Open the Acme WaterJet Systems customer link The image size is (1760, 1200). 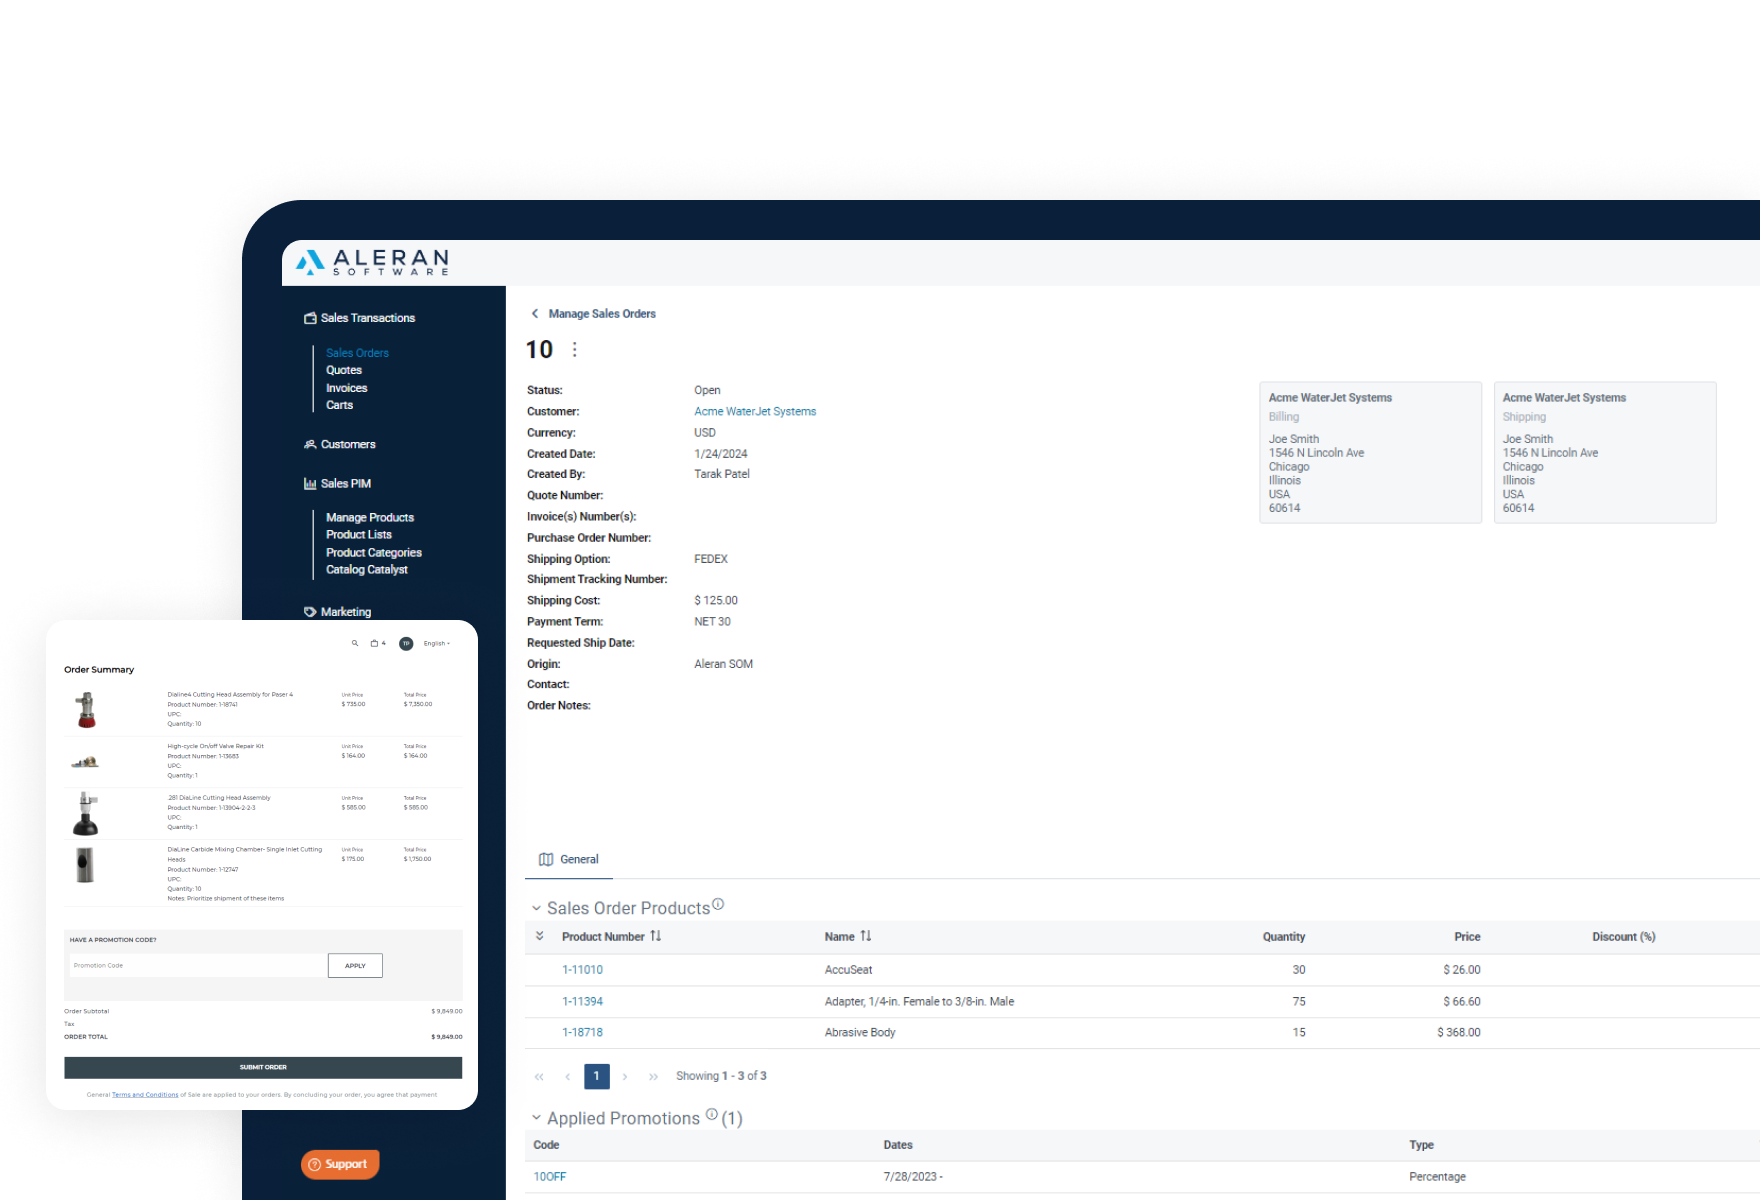[x=755, y=411]
